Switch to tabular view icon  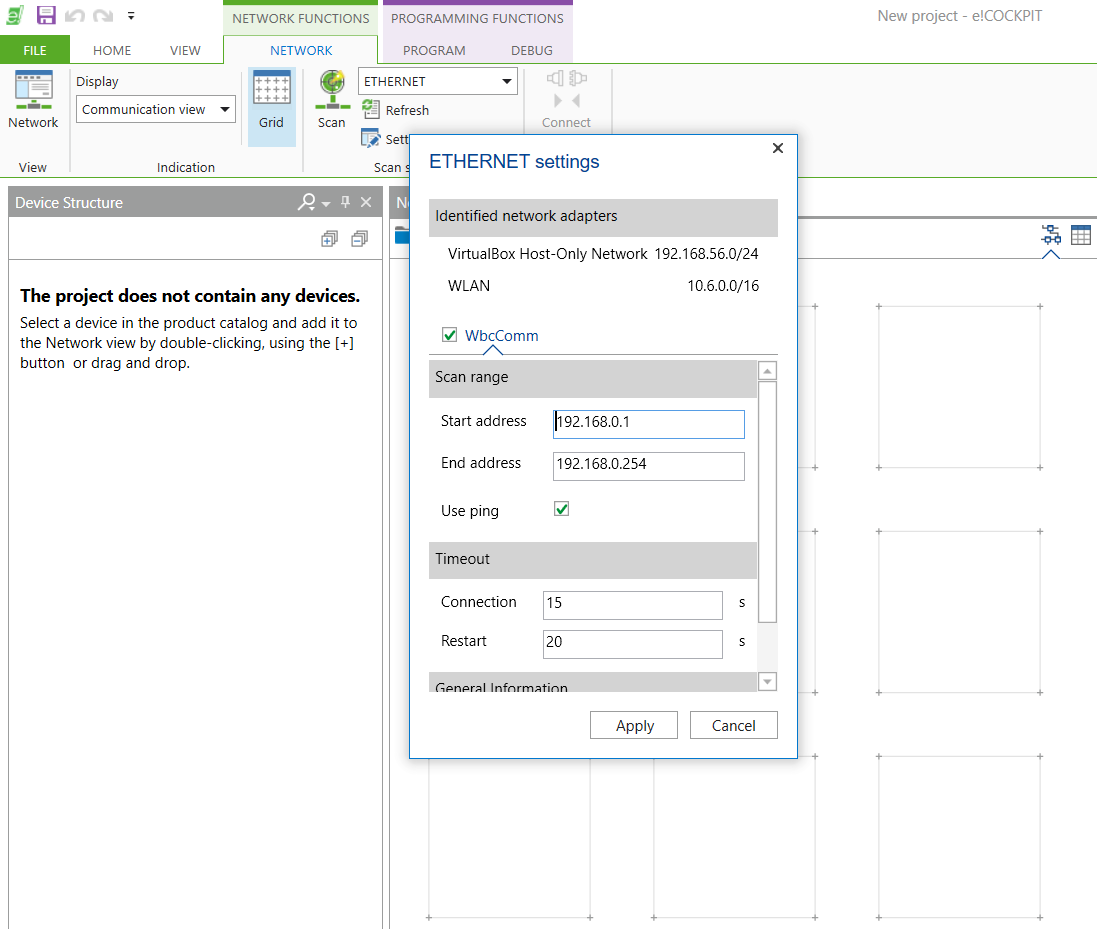tap(1081, 235)
